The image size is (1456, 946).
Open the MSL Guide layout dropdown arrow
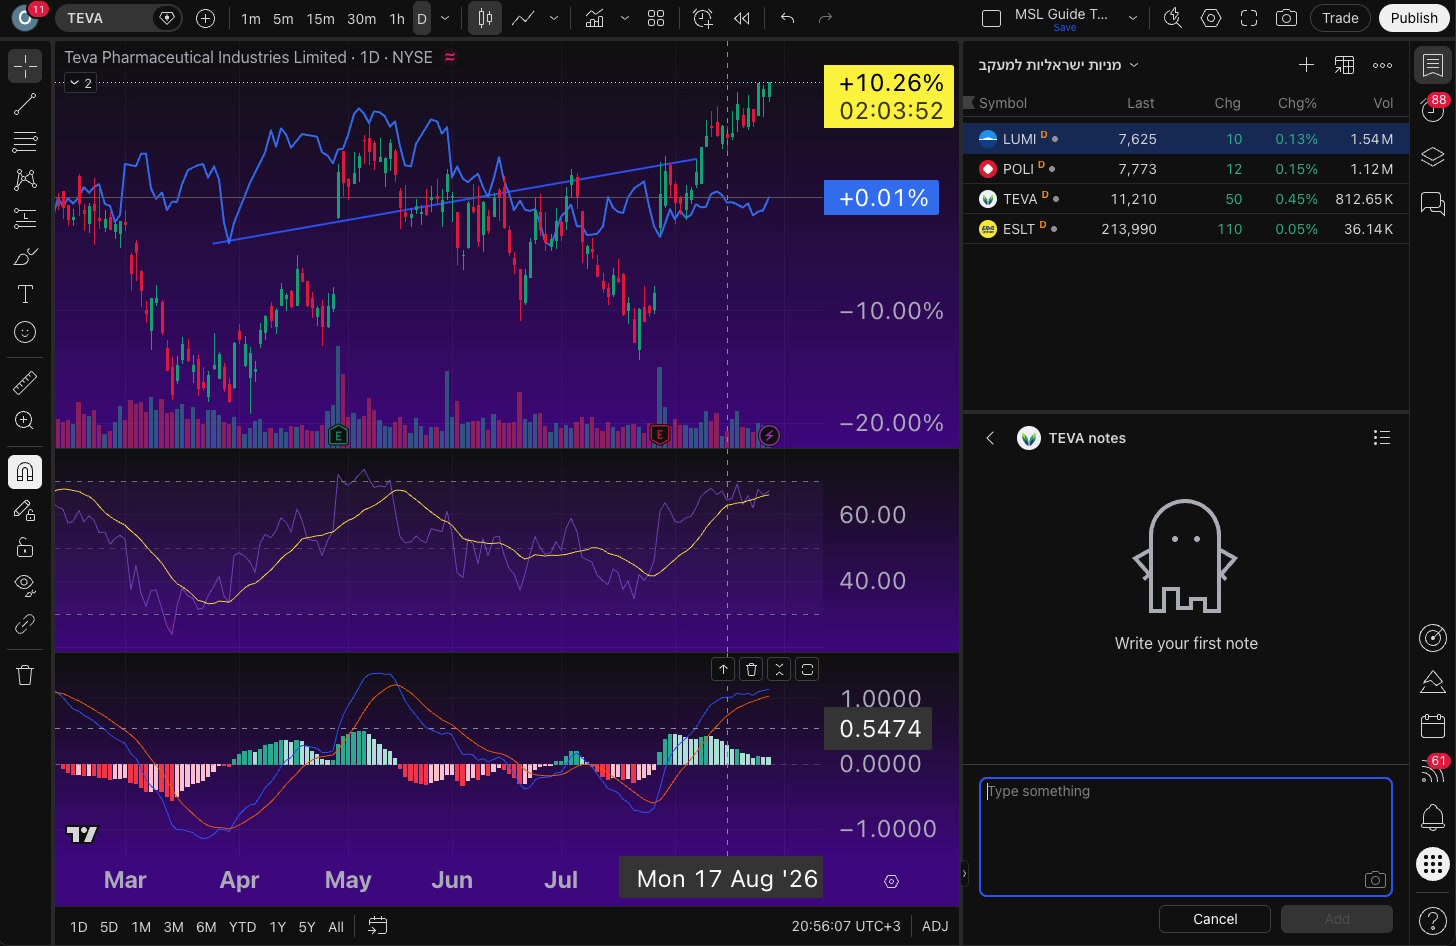[x=1132, y=18]
